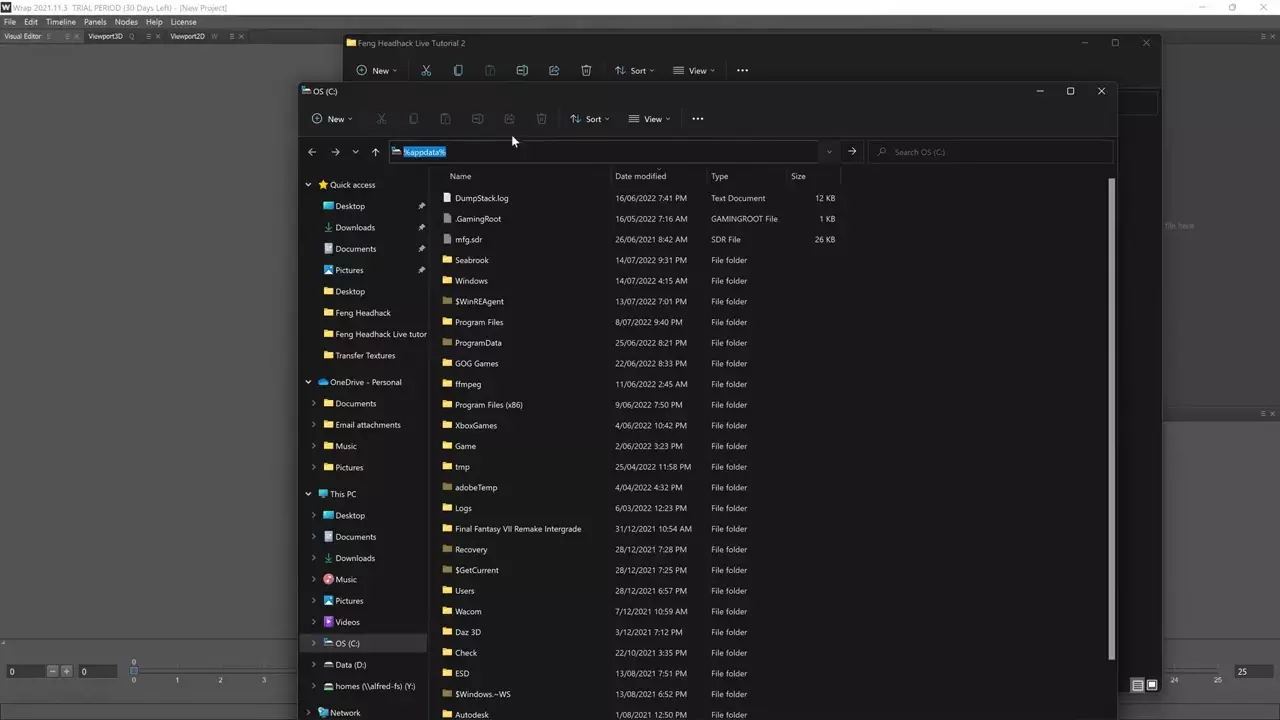The width and height of the screenshot is (1280, 720).
Task: Click the Cut icon in the Feng Headhack window
Action: [x=426, y=71]
